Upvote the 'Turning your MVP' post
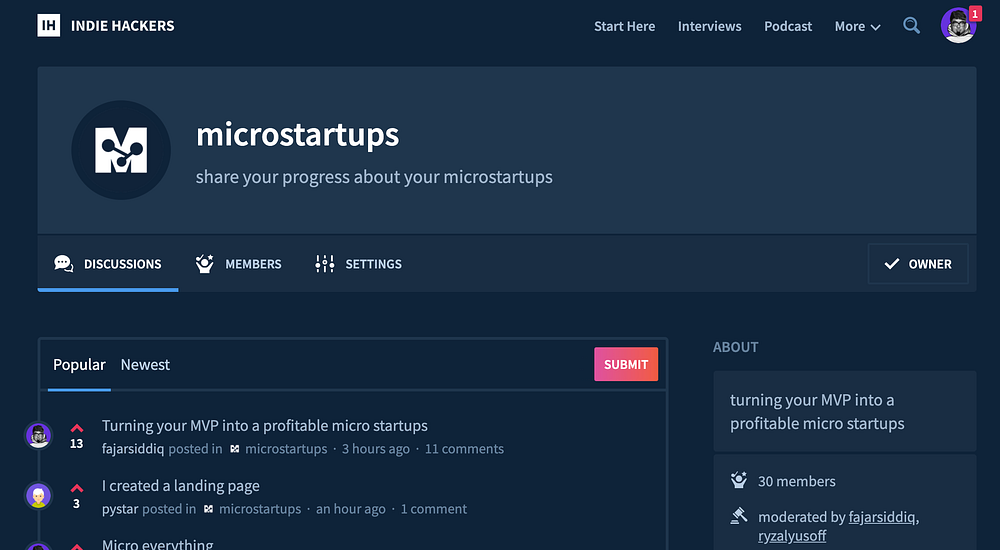This screenshot has width=1000, height=550. pyautogui.click(x=77, y=428)
